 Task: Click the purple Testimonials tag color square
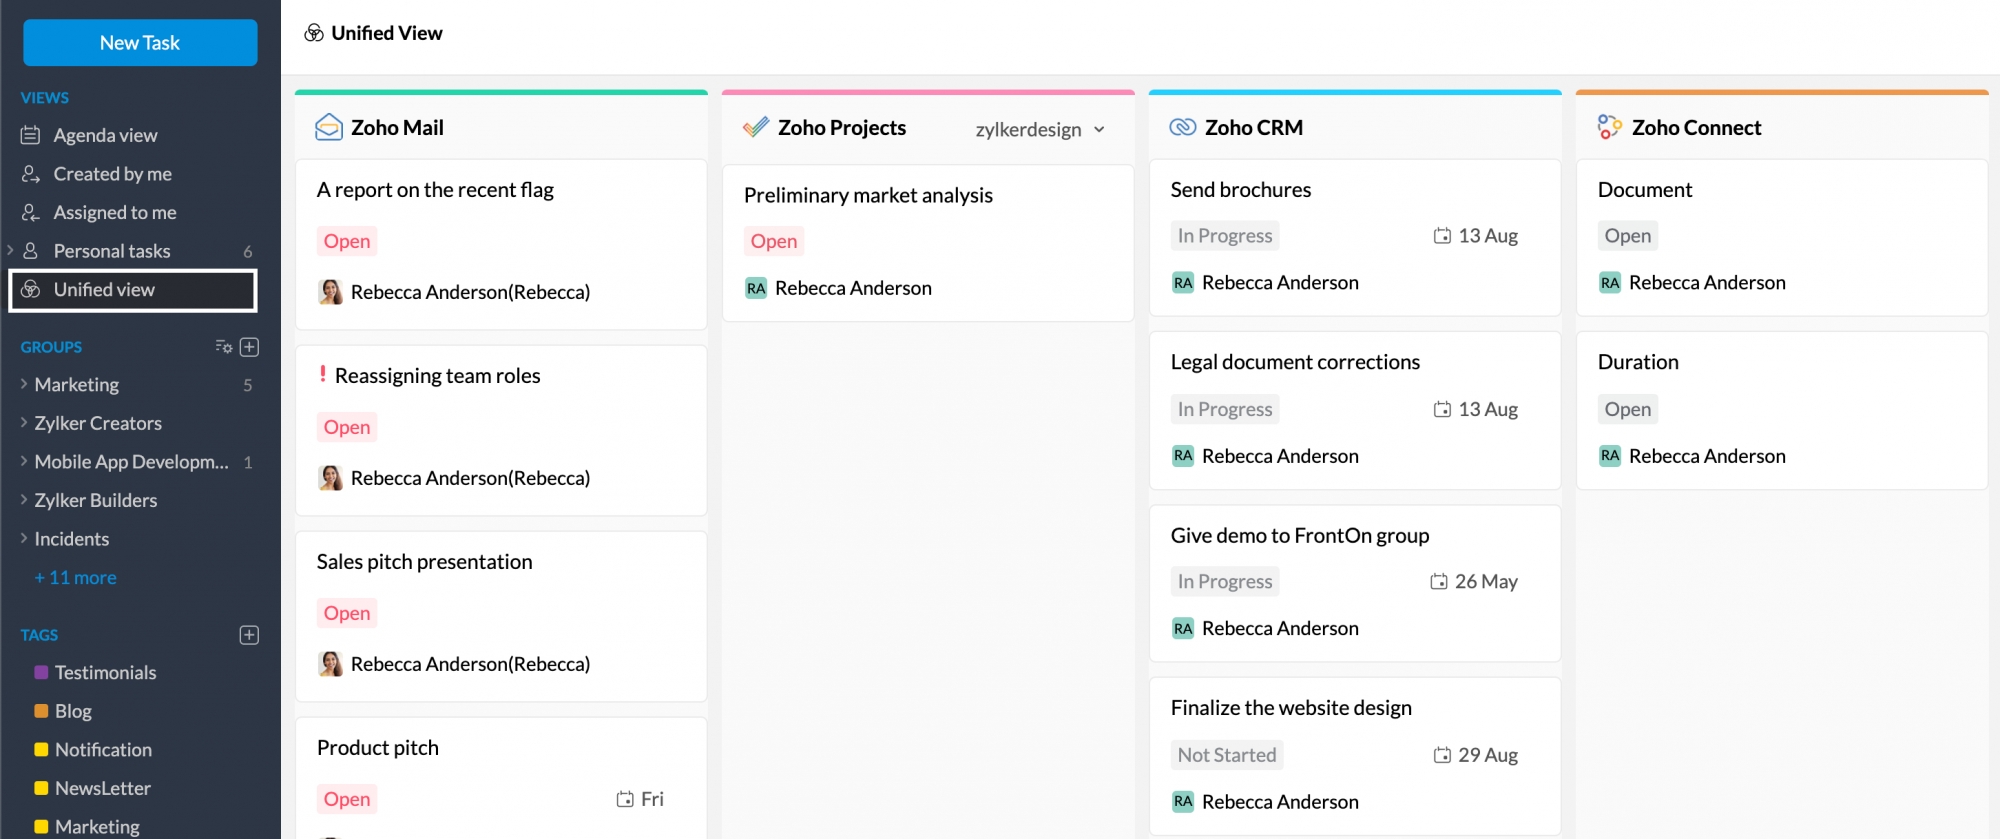click(x=41, y=673)
